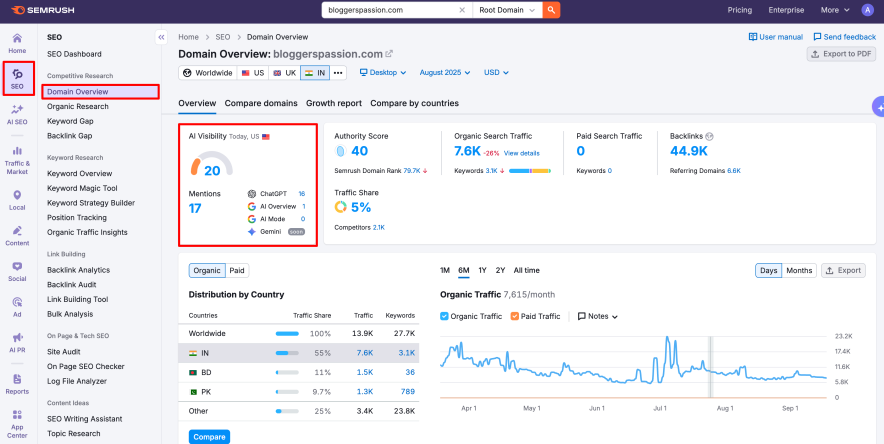Open the User manual
The image size is (884, 444).
coord(776,37)
